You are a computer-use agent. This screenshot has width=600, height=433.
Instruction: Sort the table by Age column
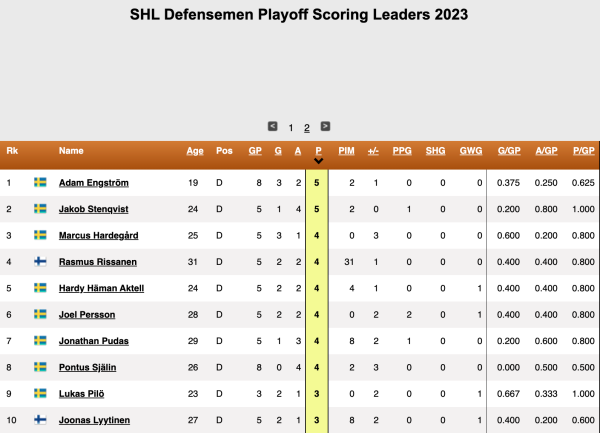tap(195, 151)
